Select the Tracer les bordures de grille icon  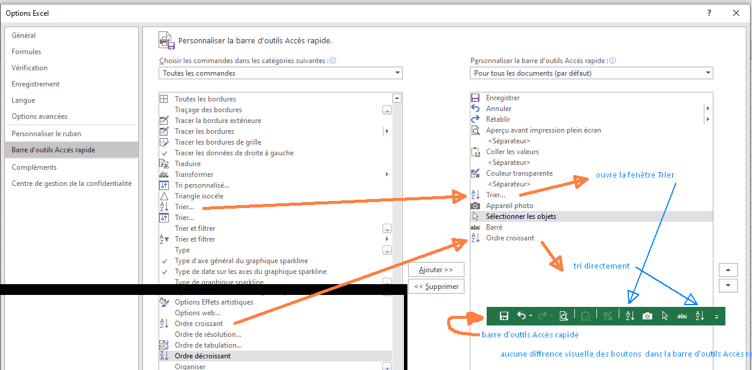click(164, 143)
